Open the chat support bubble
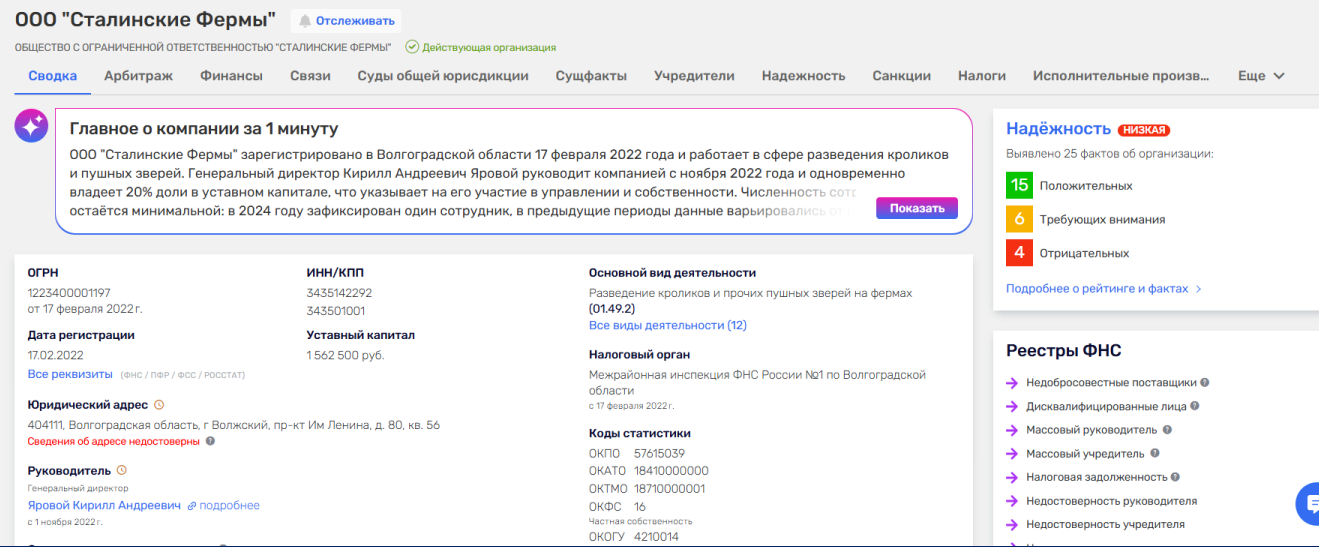1319x547 pixels. tap(1308, 503)
